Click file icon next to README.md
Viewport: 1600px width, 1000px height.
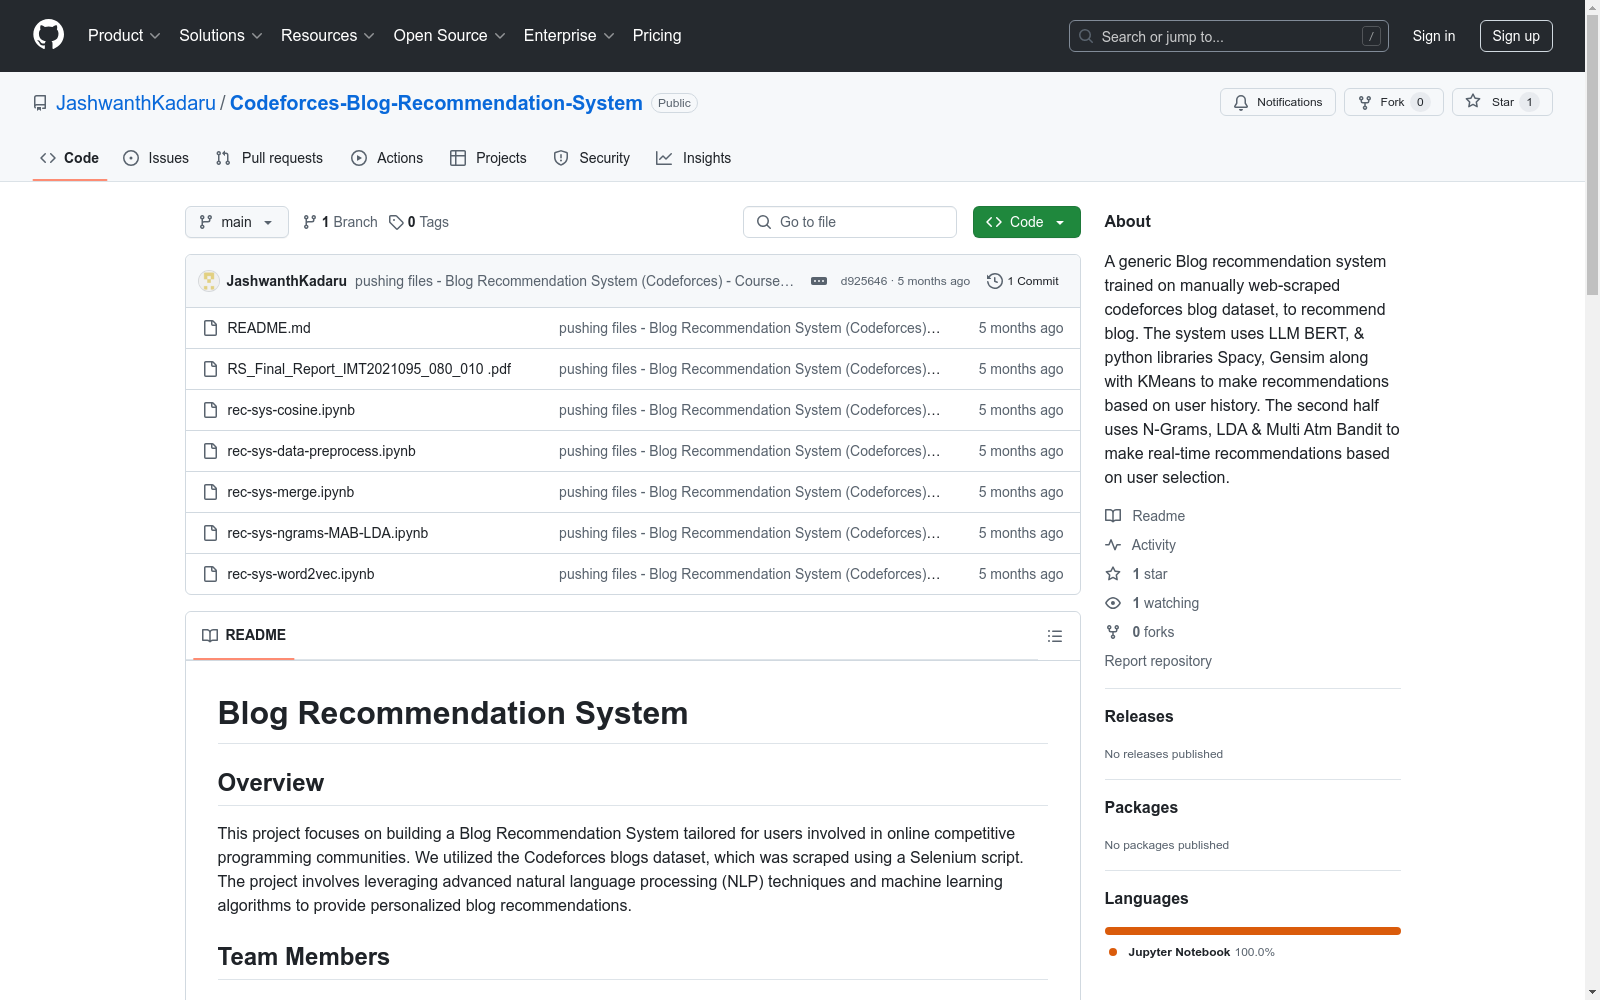click(x=210, y=328)
